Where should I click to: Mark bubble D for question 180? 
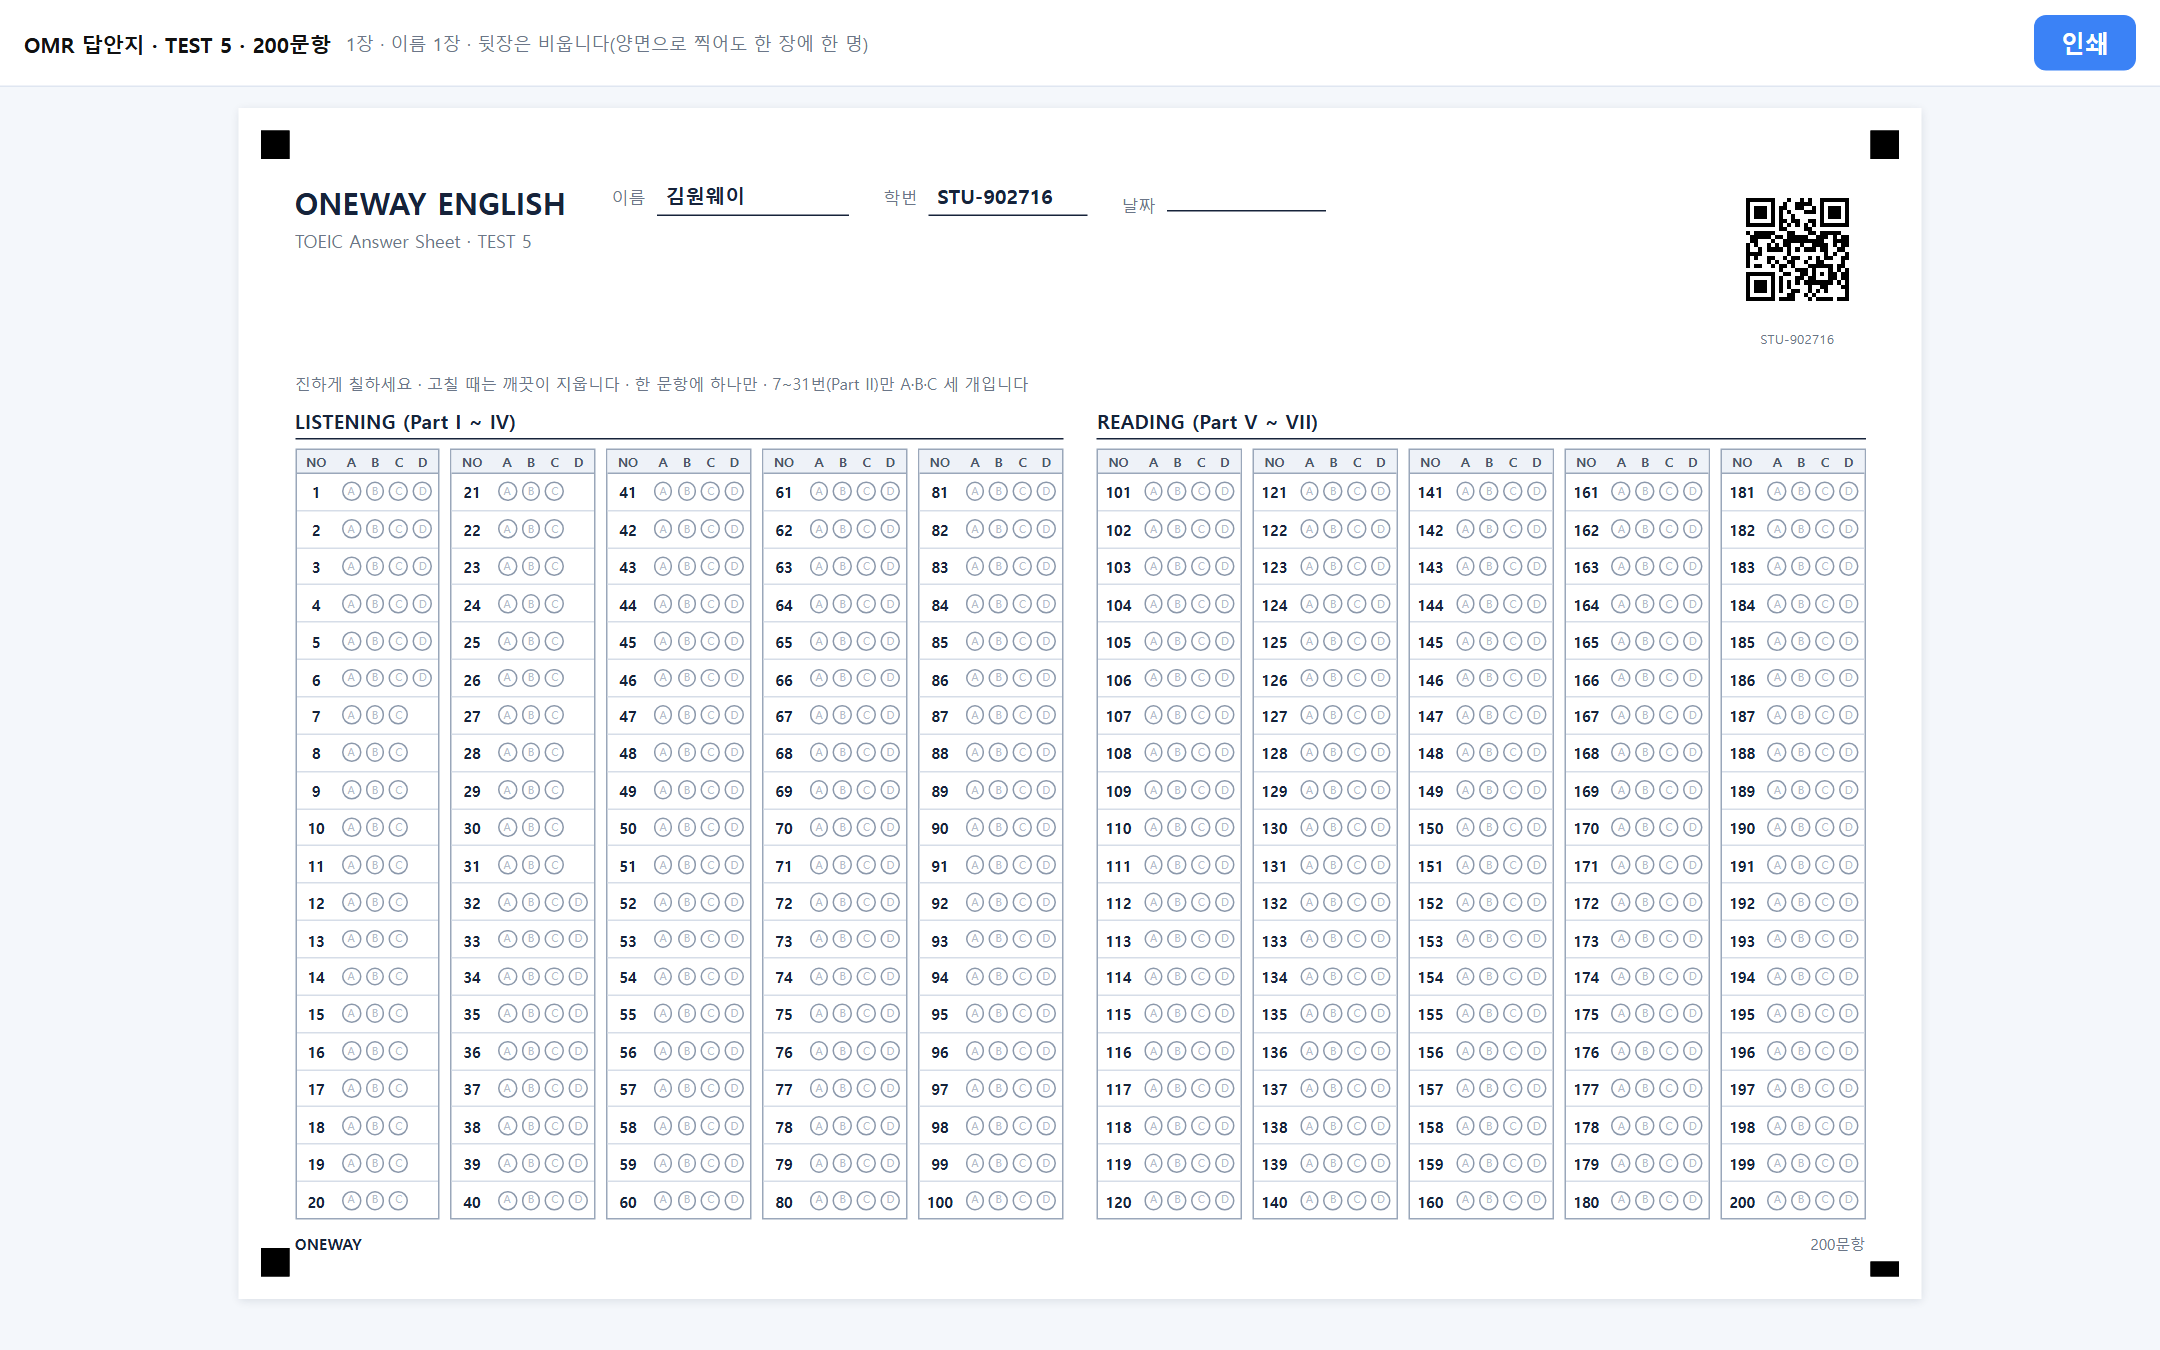[x=1693, y=1201]
